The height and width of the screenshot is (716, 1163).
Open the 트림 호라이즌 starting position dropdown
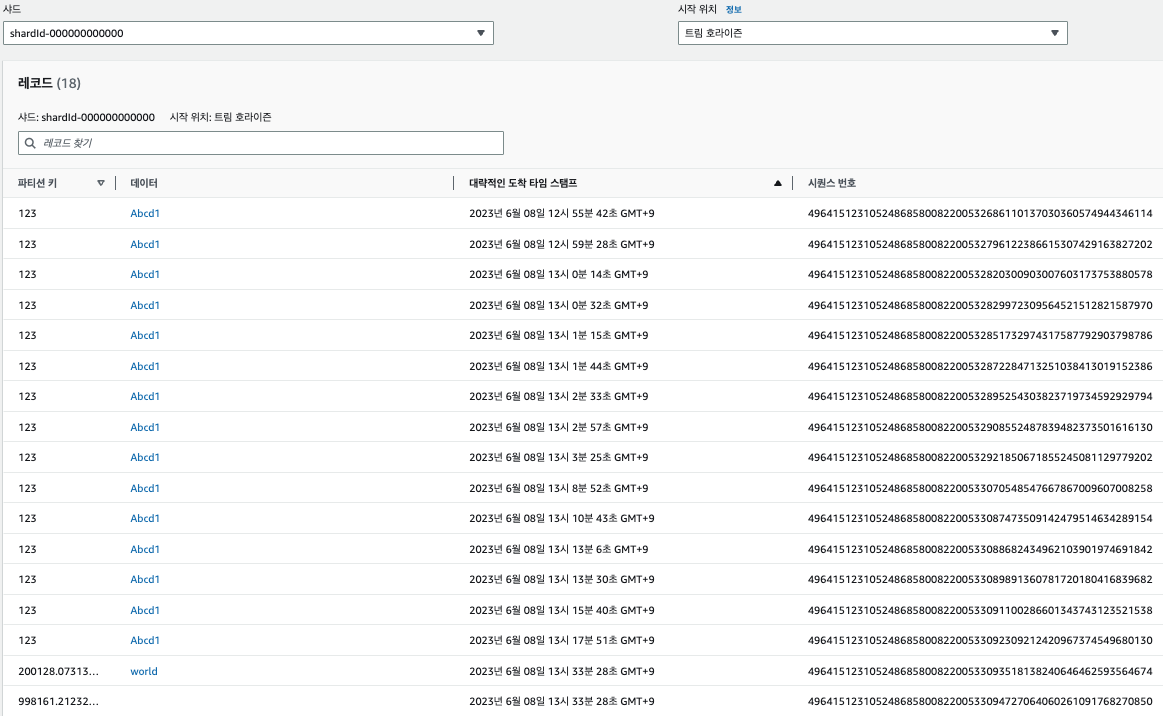(872, 33)
